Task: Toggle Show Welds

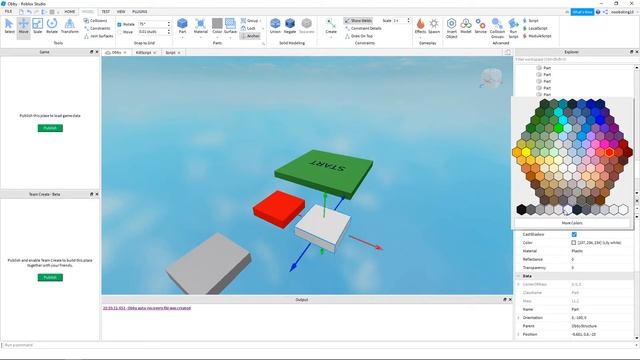Action: coord(358,20)
